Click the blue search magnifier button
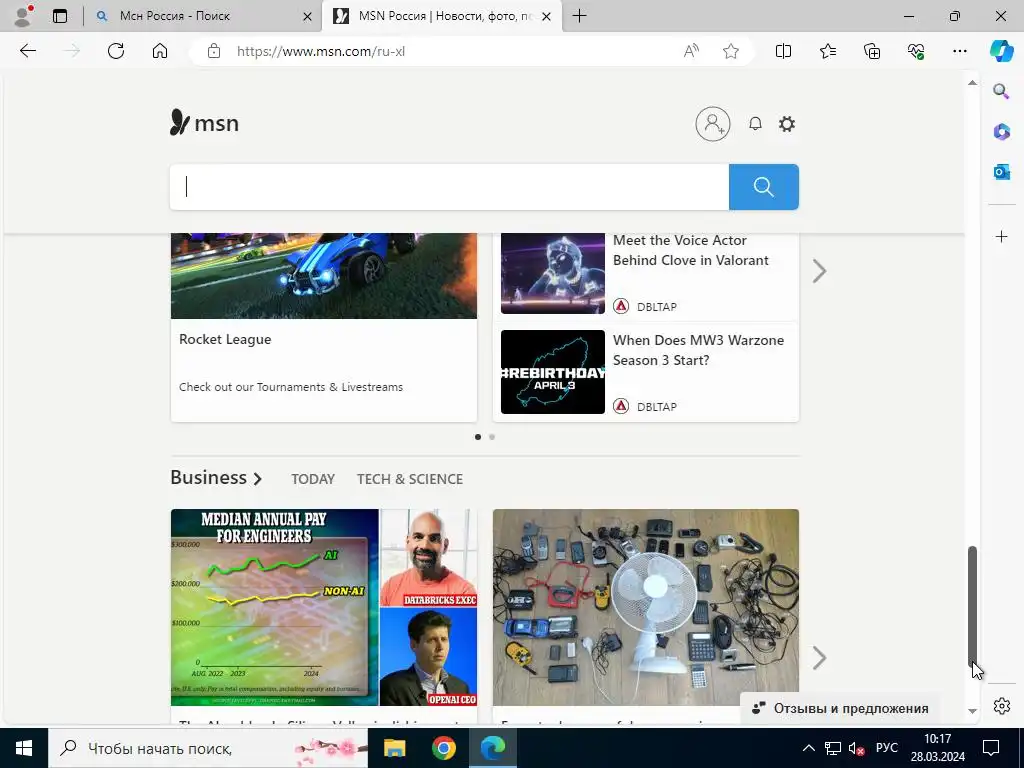Viewport: 1024px width, 768px height. pos(763,187)
